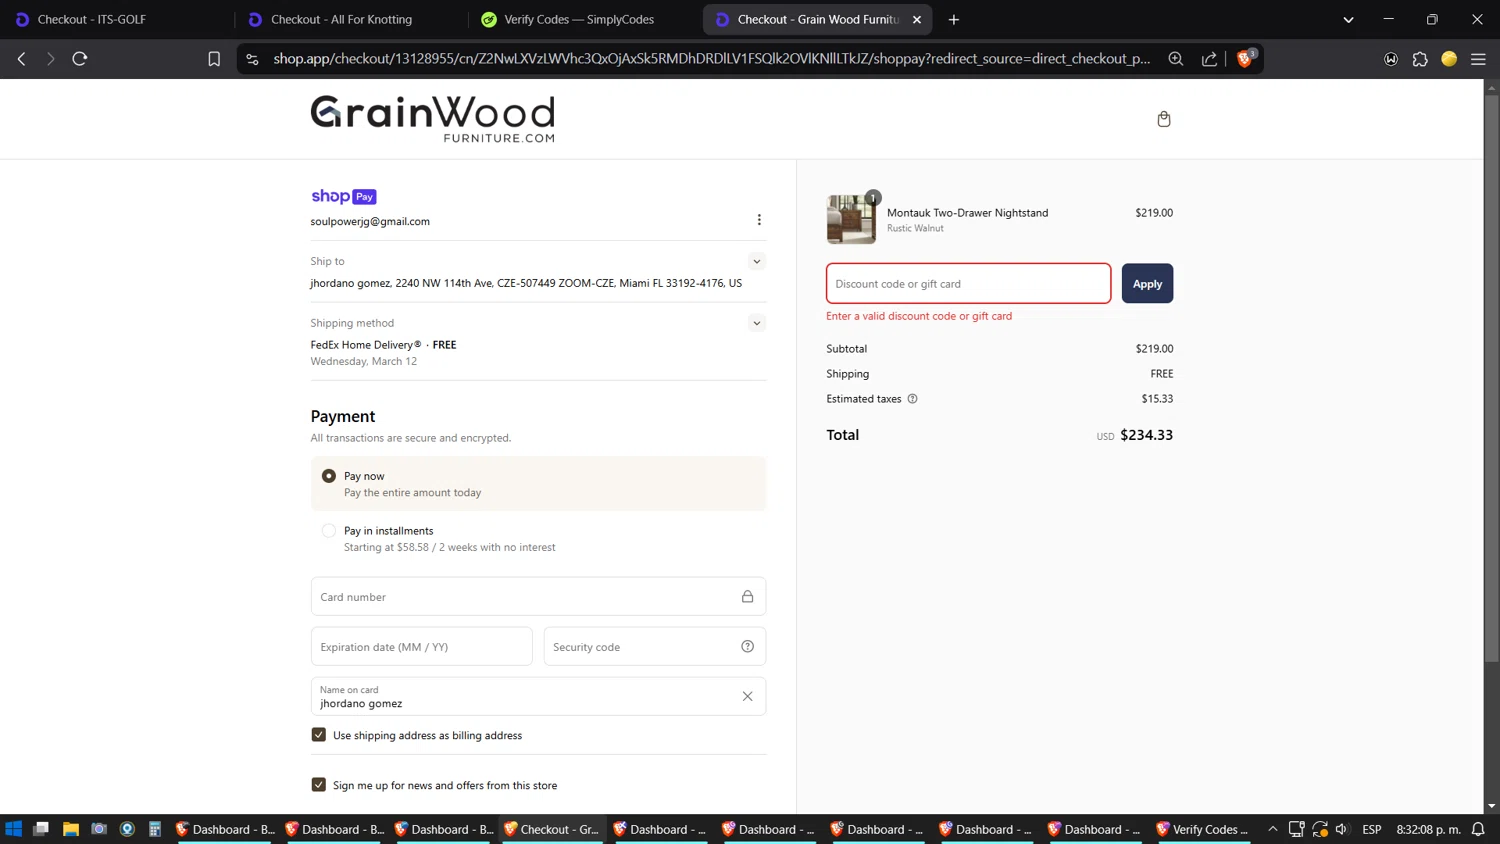Screen dimensions: 1500x844
Task: Toggle use shipping address as billing
Action: coord(318,735)
